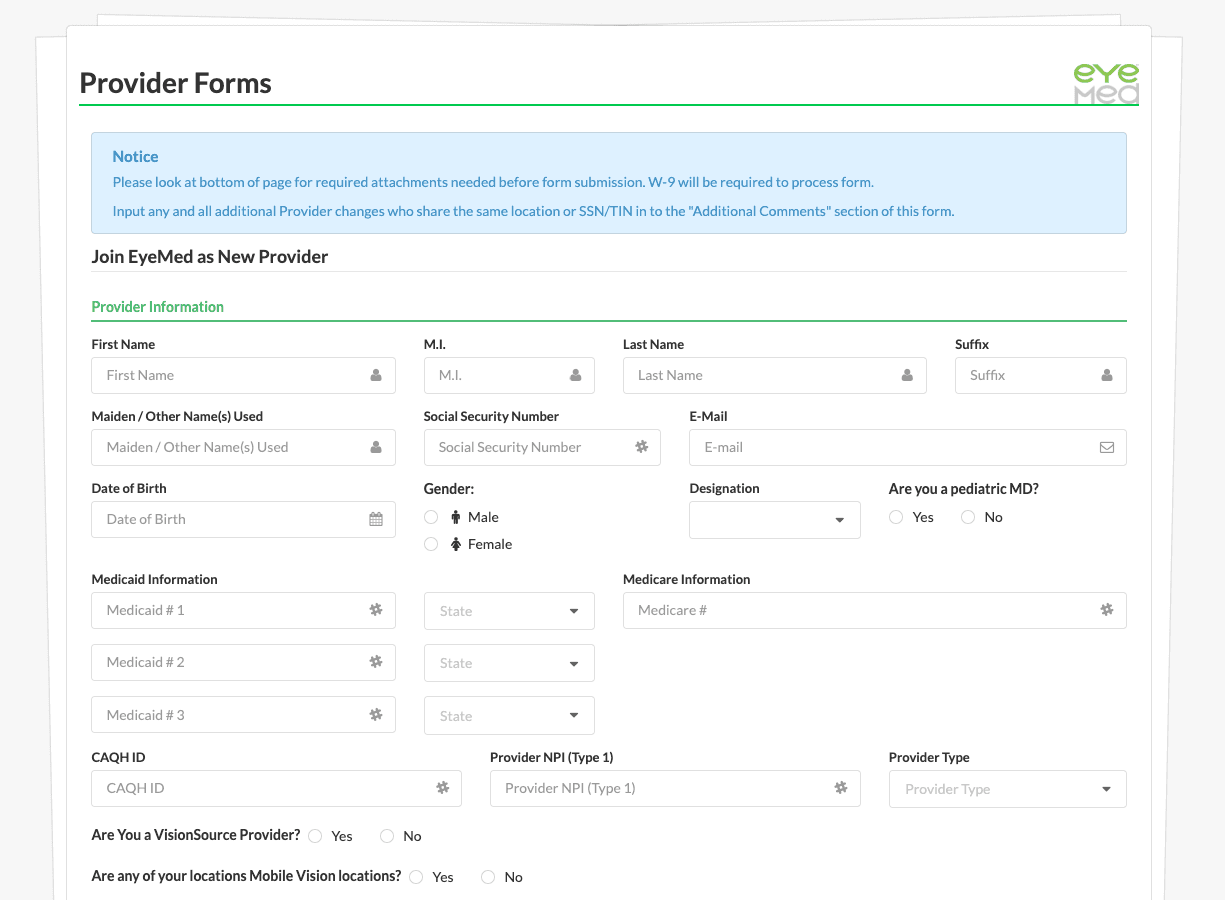
Task: Click envelope icon in E-Mail field
Action: pos(1106,448)
